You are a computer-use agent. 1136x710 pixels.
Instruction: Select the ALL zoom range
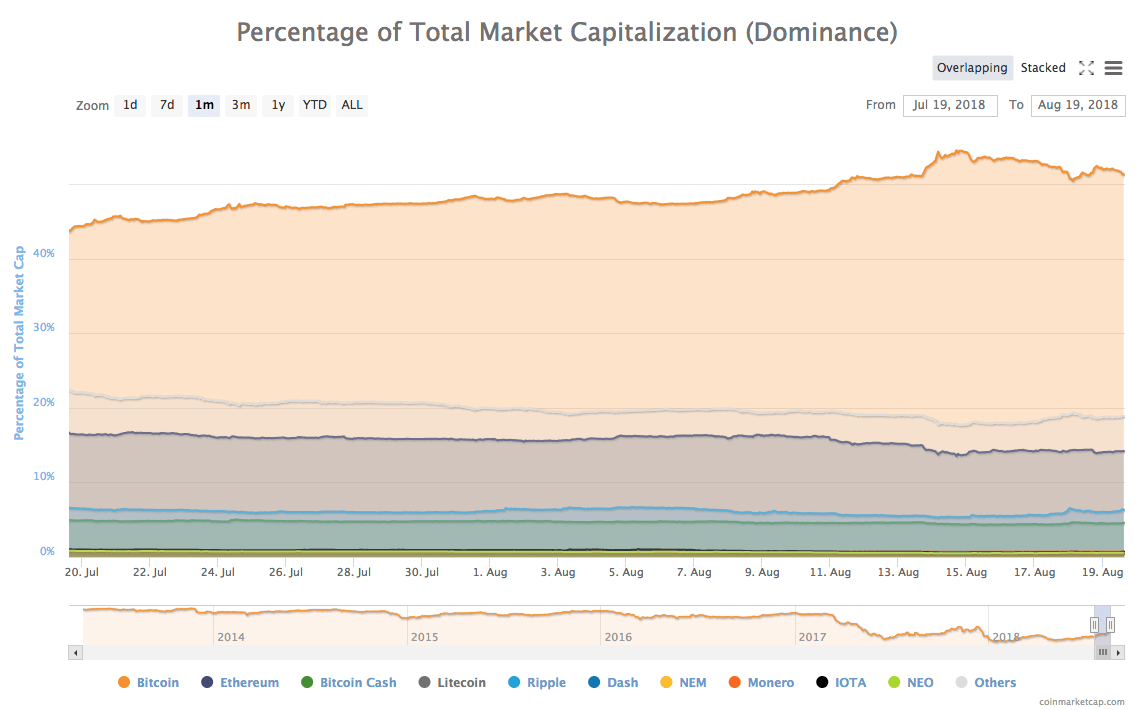(351, 105)
